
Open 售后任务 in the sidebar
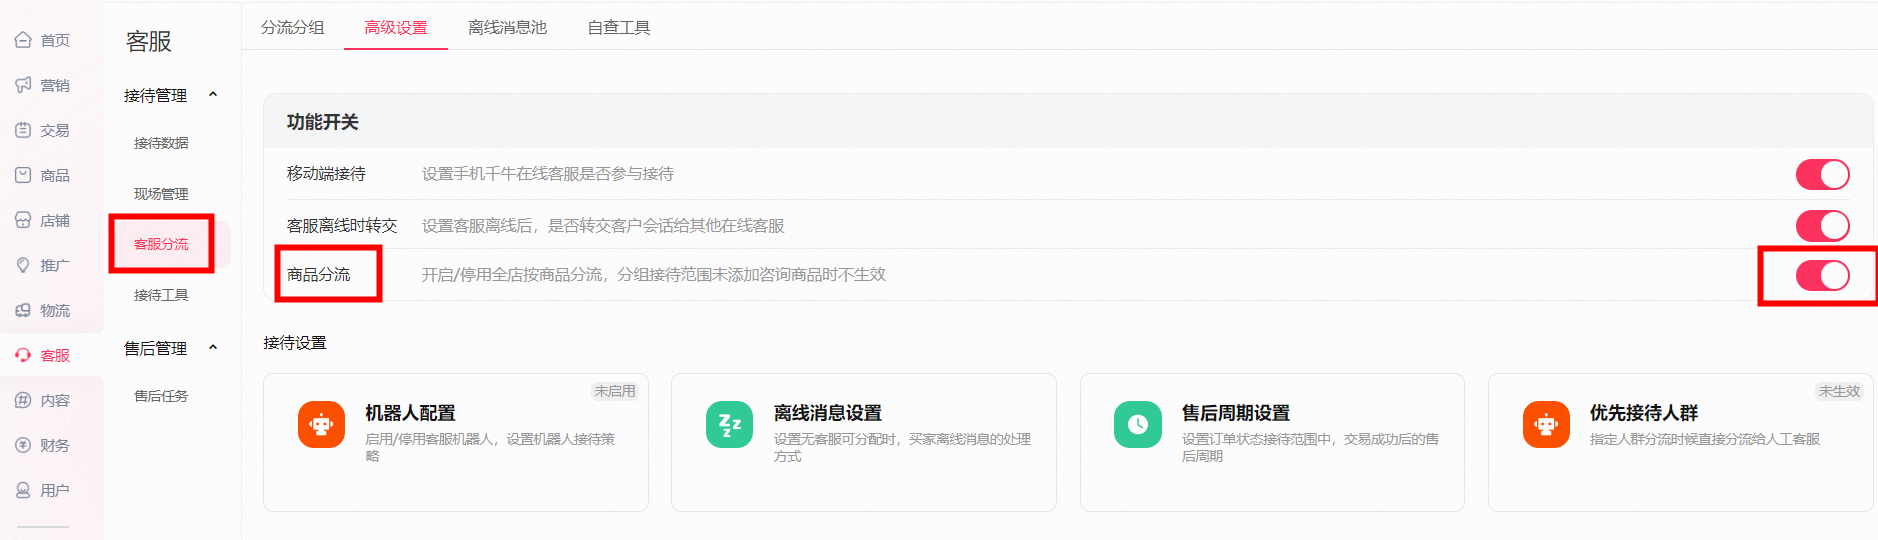click(161, 396)
